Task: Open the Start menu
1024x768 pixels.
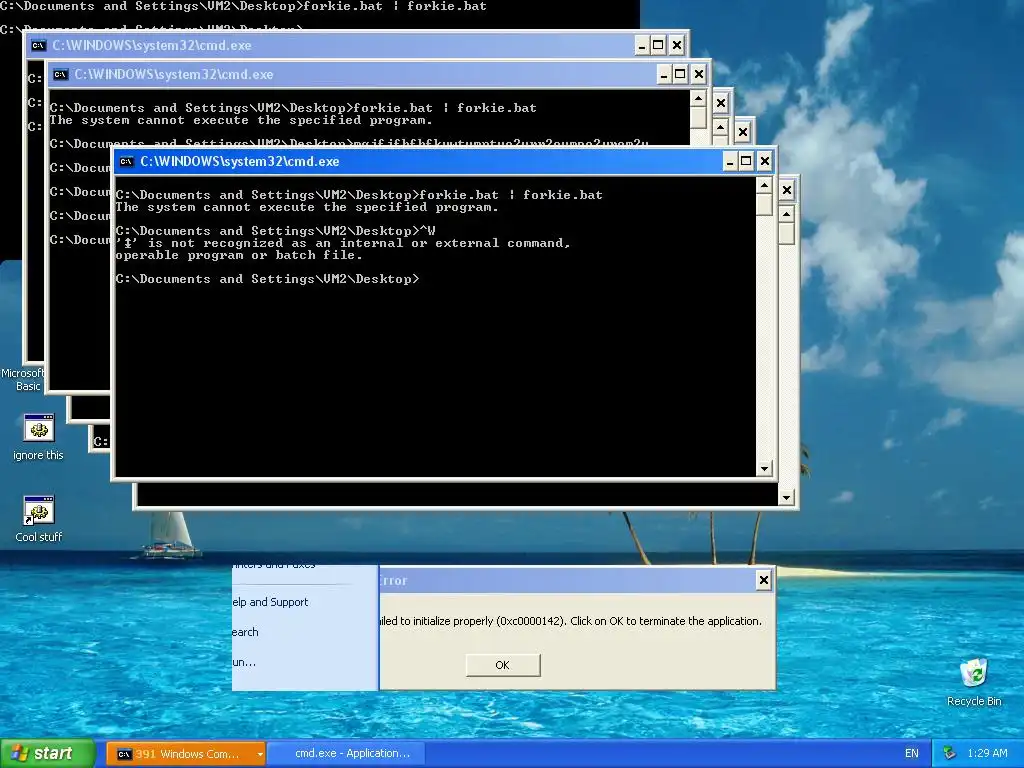Action: (48, 754)
